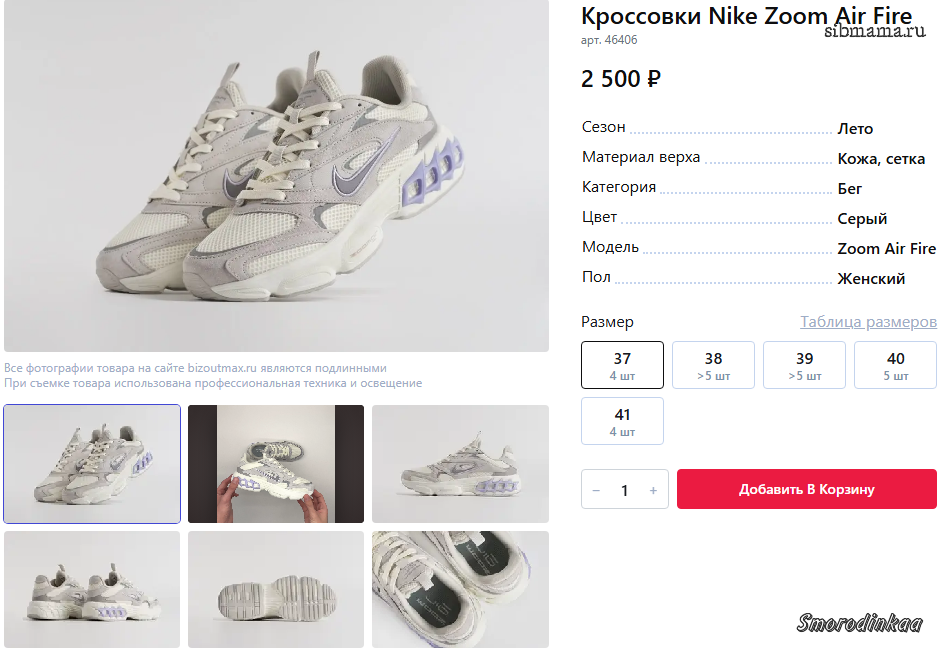Open the Таблица размеров size chart link
Screen dimensions: 944x654
[868, 322]
